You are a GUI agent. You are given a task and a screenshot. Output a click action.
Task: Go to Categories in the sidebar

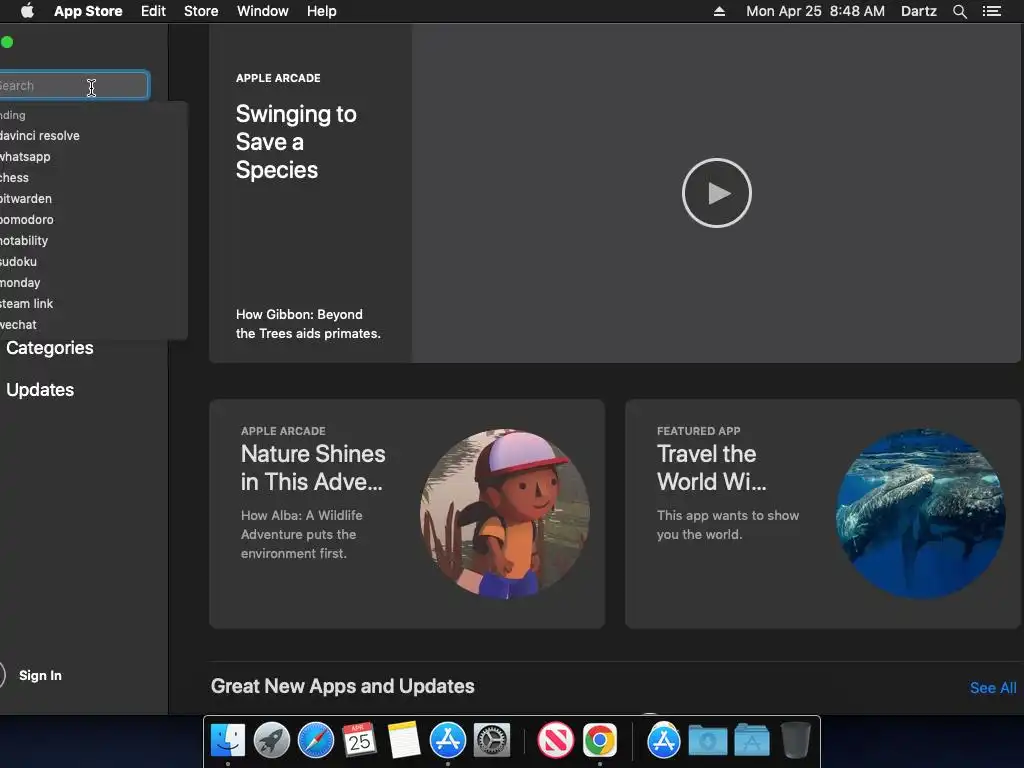click(50, 348)
